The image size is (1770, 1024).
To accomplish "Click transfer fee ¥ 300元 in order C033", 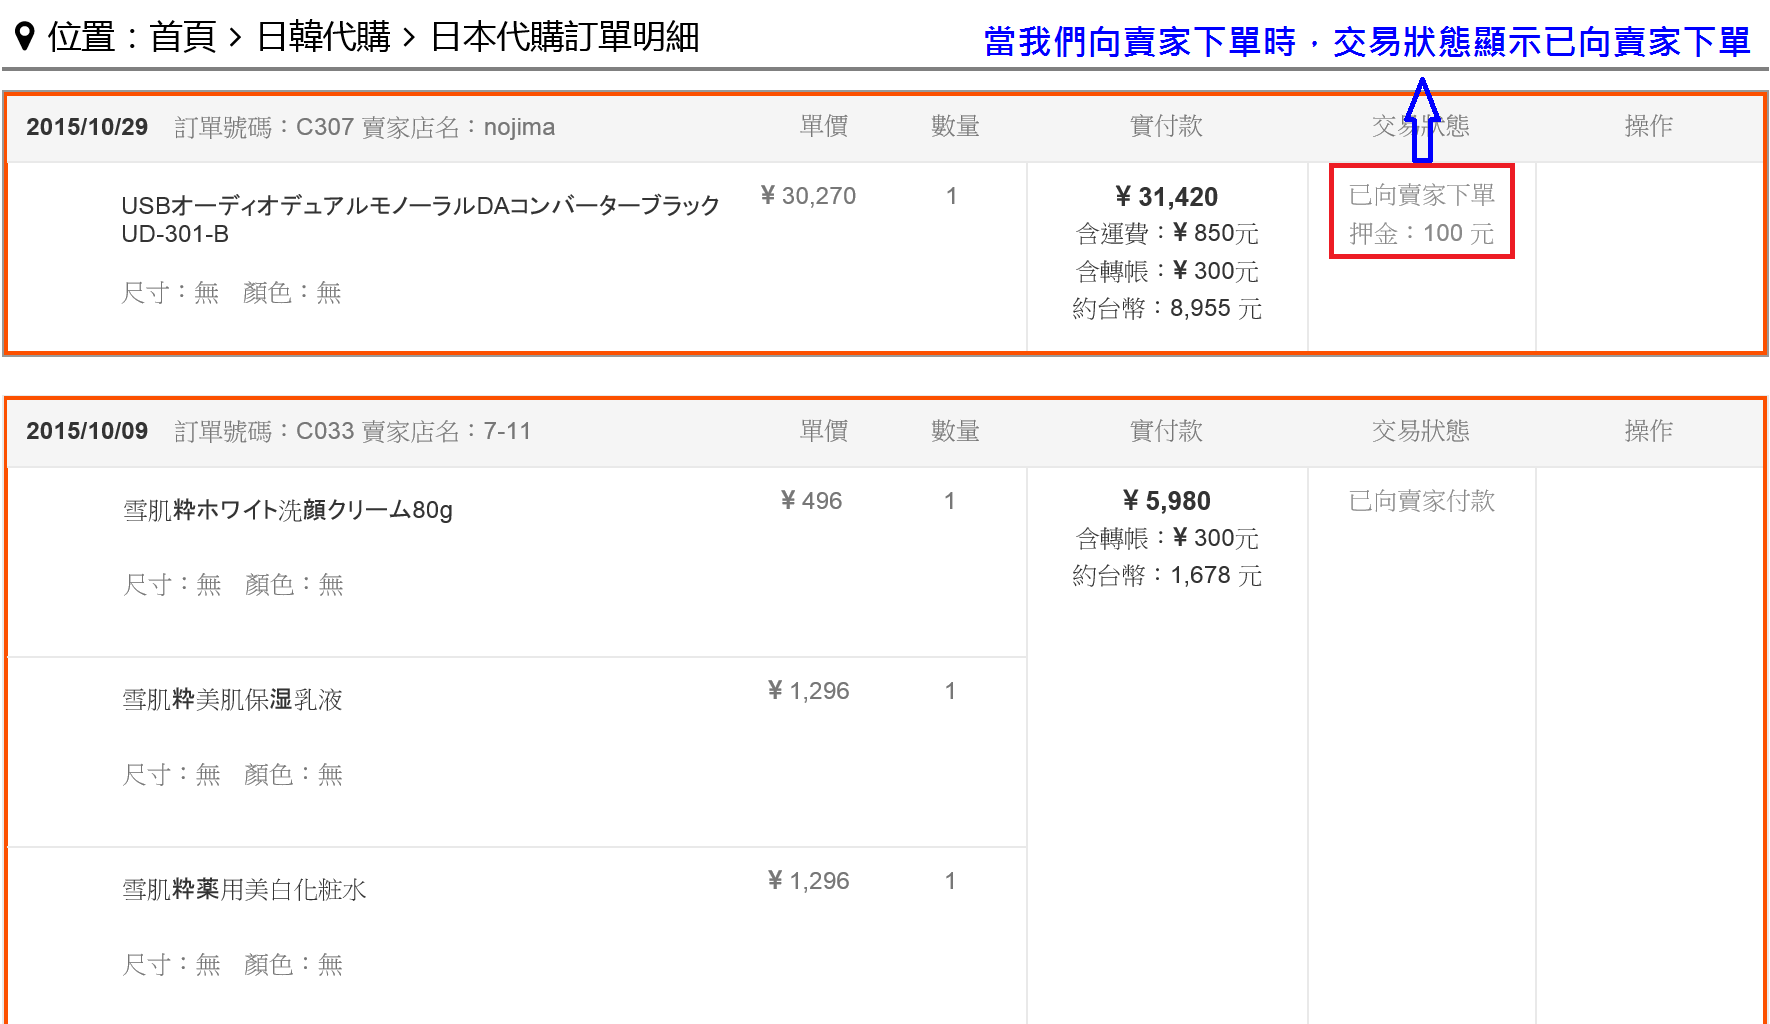I will 1166,538.
